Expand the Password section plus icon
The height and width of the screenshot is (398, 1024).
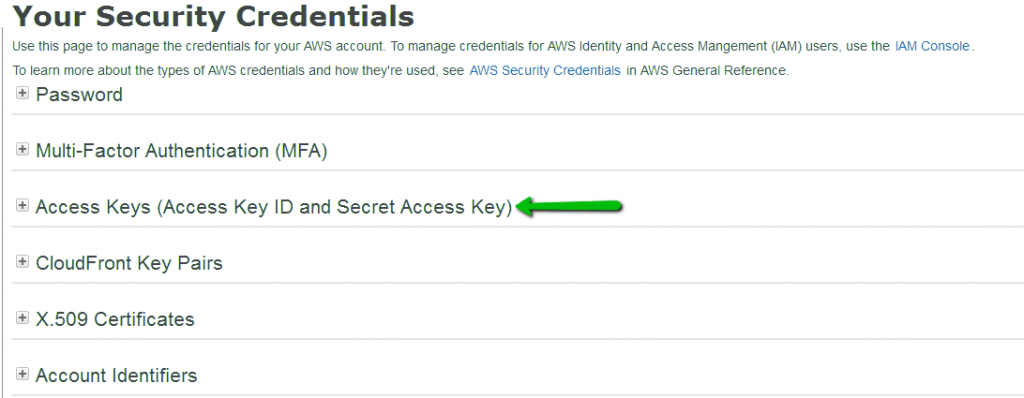coord(23,94)
